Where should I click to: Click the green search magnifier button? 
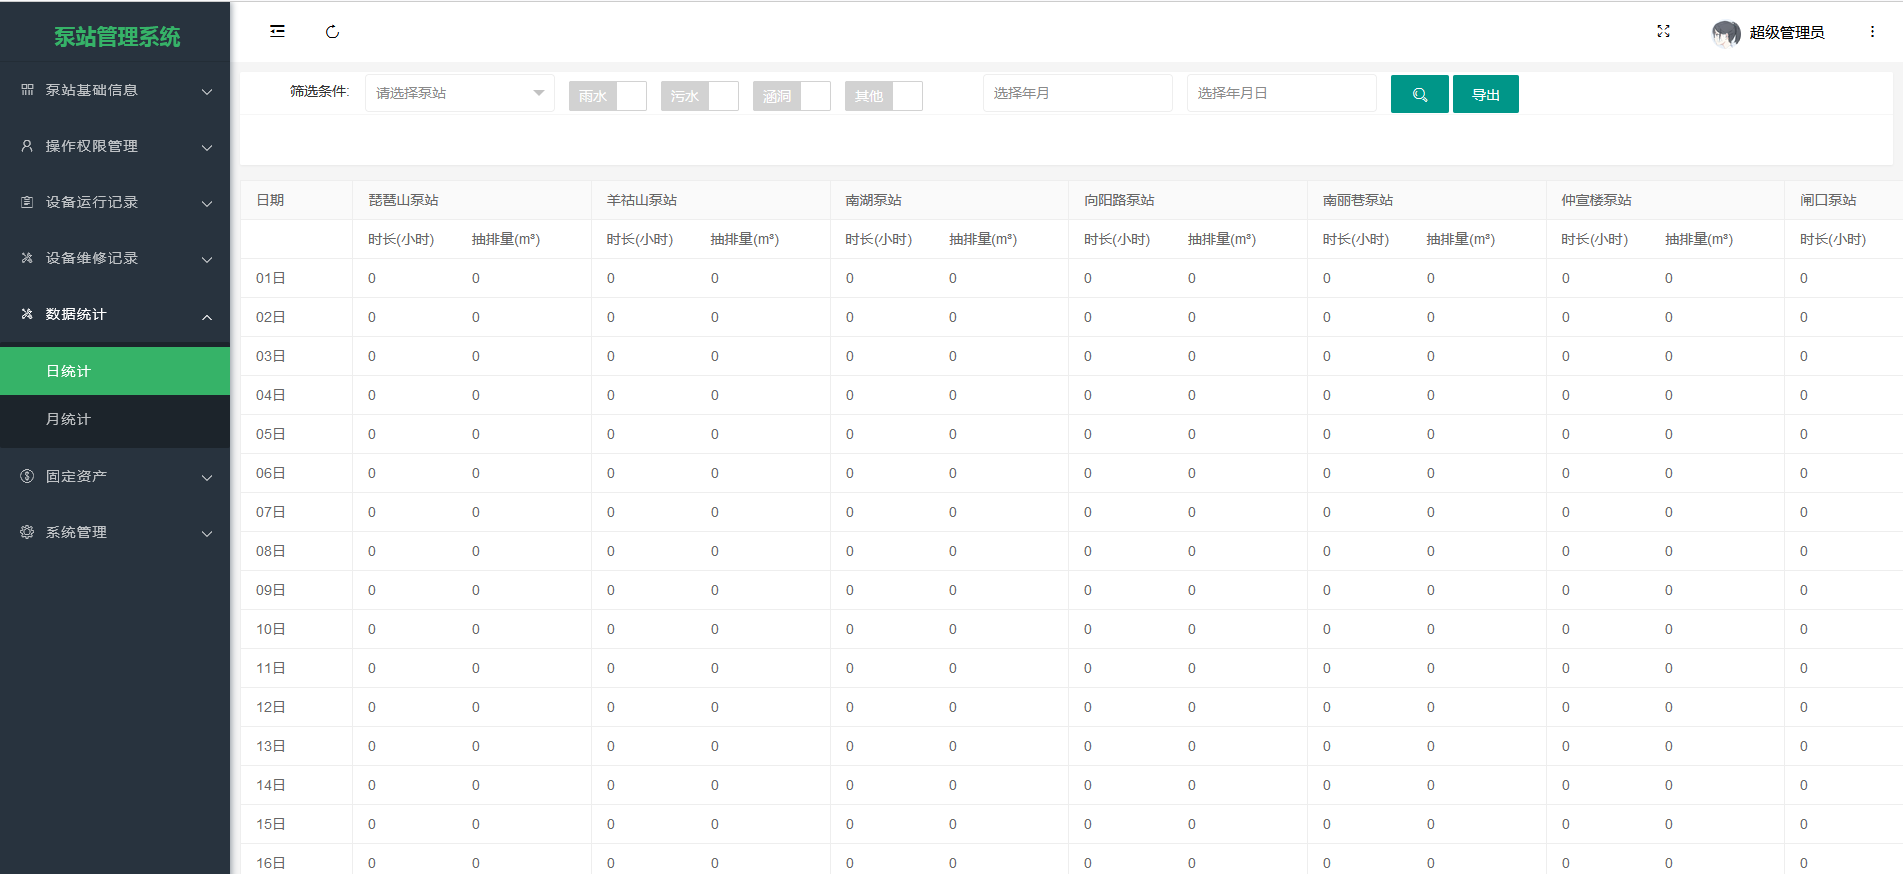pyautogui.click(x=1419, y=94)
